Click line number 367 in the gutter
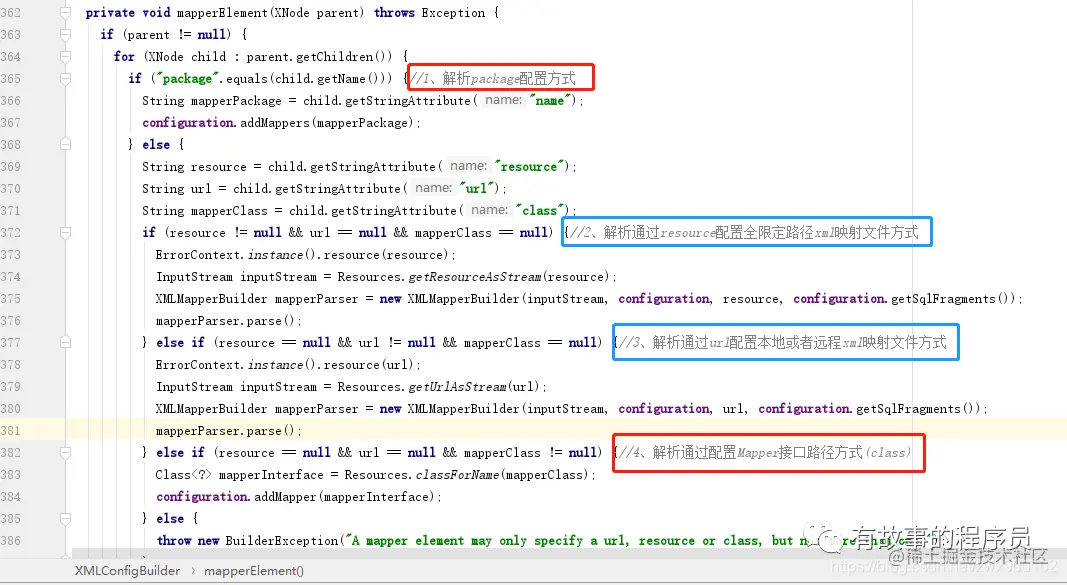Viewport: 1067px width, 585px height. 11,122
